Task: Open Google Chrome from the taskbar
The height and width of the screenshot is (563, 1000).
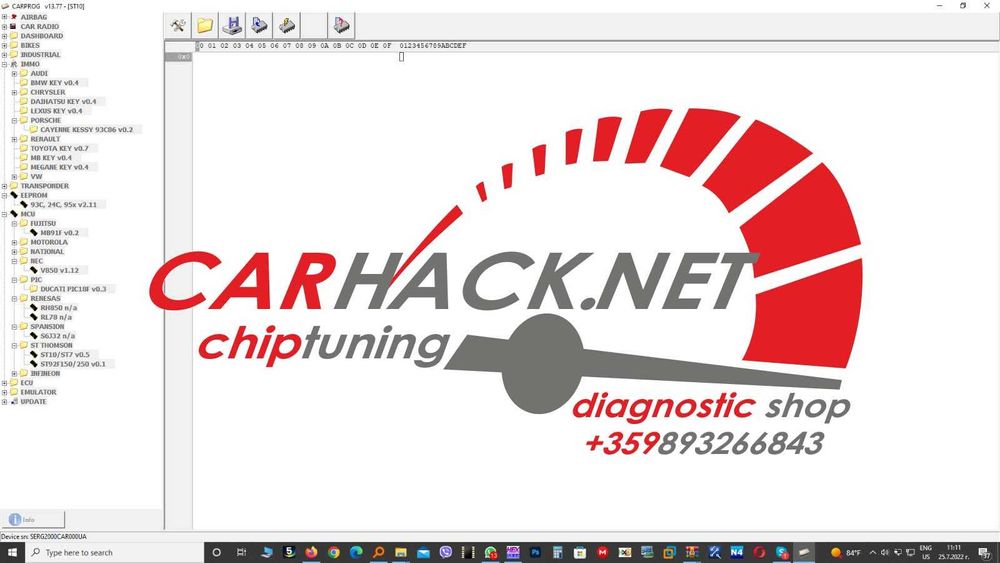Action: [334, 552]
